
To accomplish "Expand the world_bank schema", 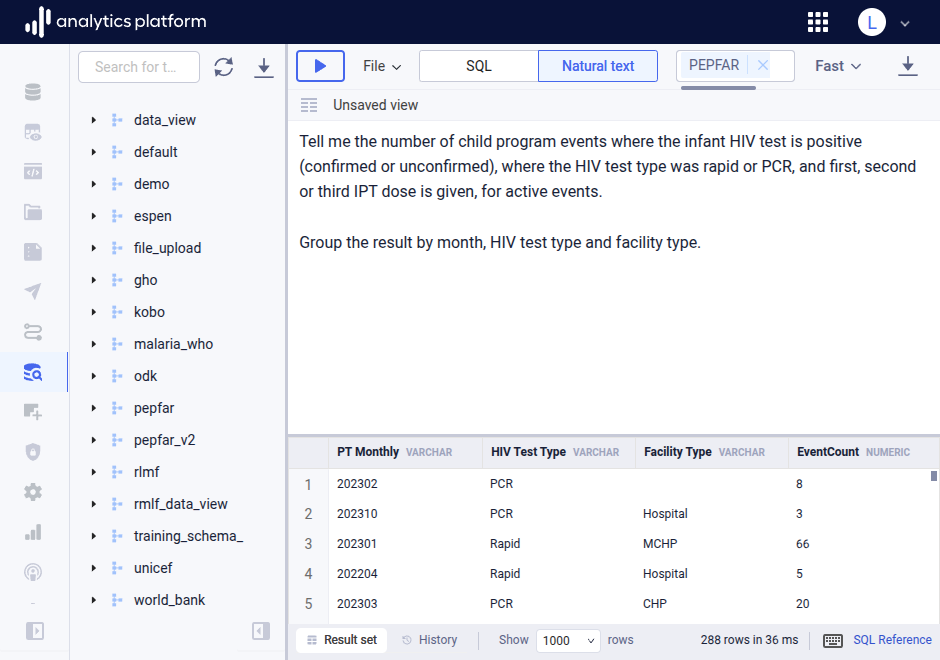I will [94, 600].
